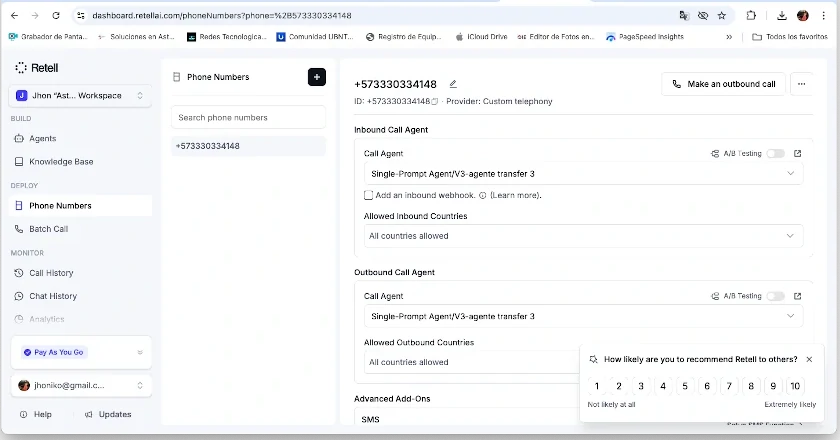Screen dimensions: 840x440
Task: Go back in browser history
Action: click(14, 16)
